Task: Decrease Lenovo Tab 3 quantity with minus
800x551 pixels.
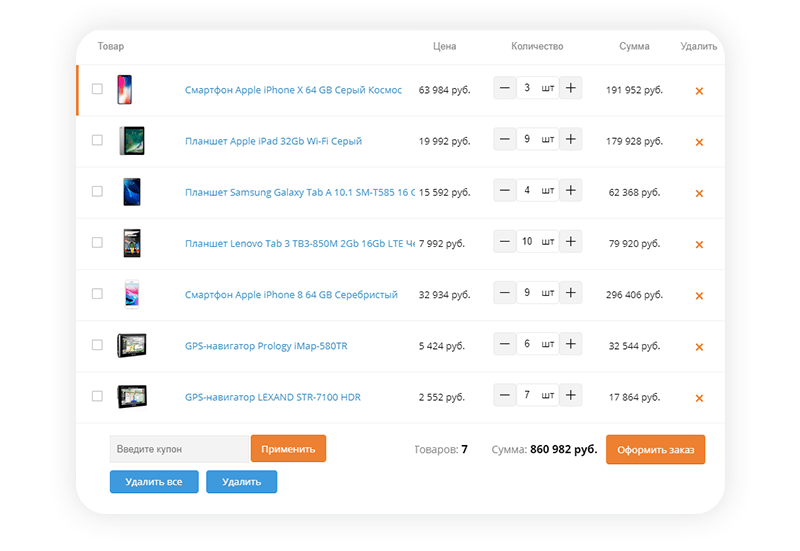Action: pyautogui.click(x=505, y=241)
